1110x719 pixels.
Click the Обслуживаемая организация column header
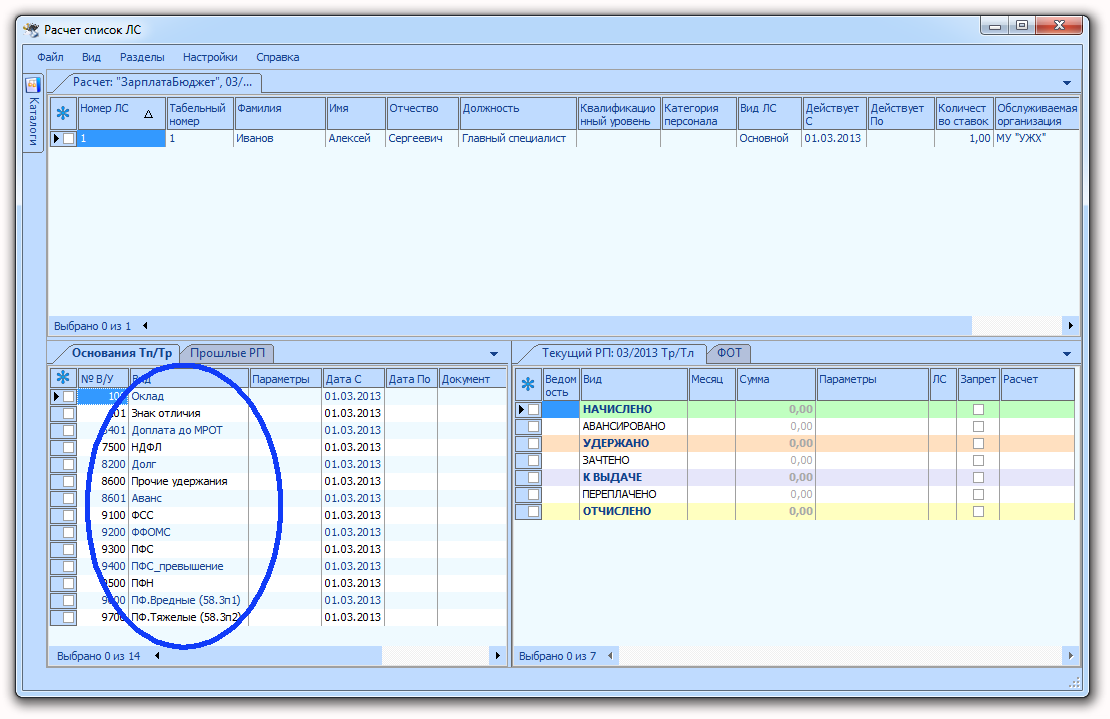tap(1036, 114)
